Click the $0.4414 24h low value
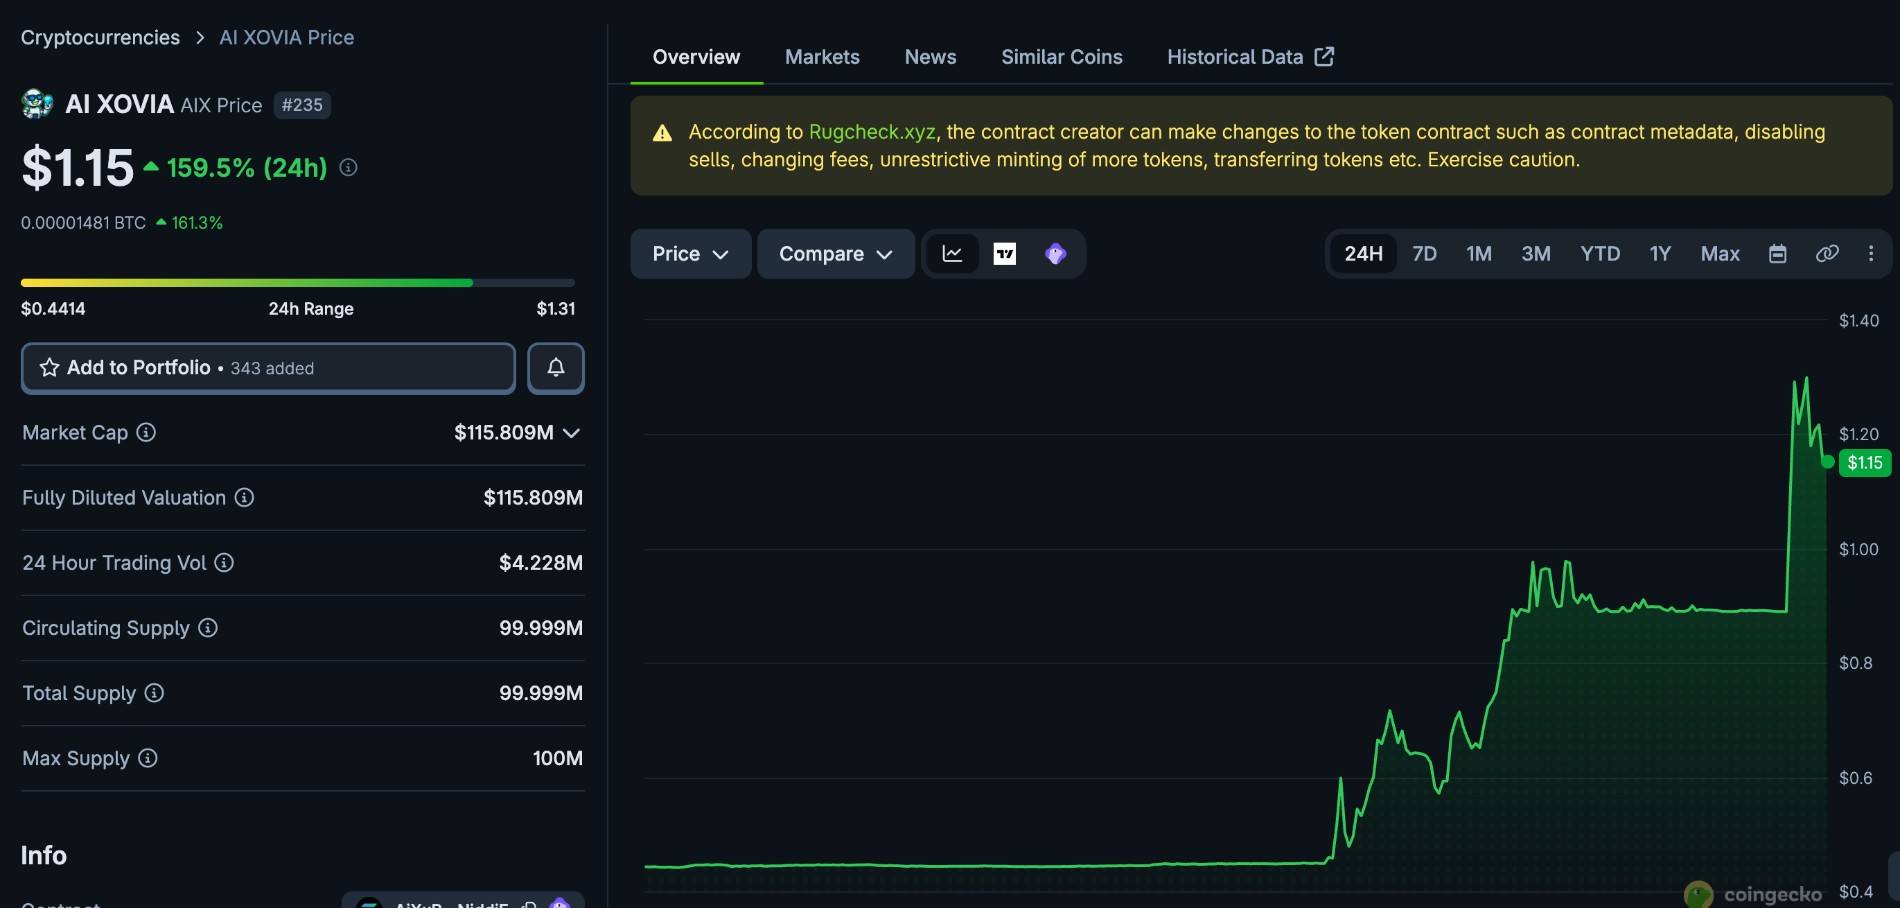Viewport: 1900px width, 908px height. 53,309
